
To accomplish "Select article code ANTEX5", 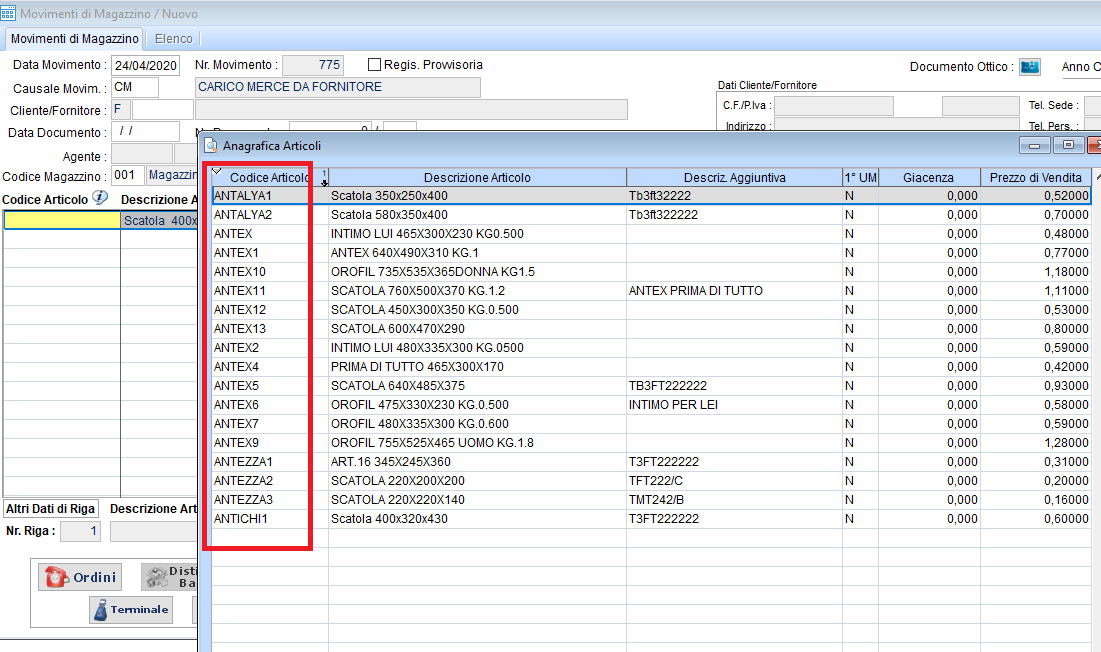I will (236, 385).
